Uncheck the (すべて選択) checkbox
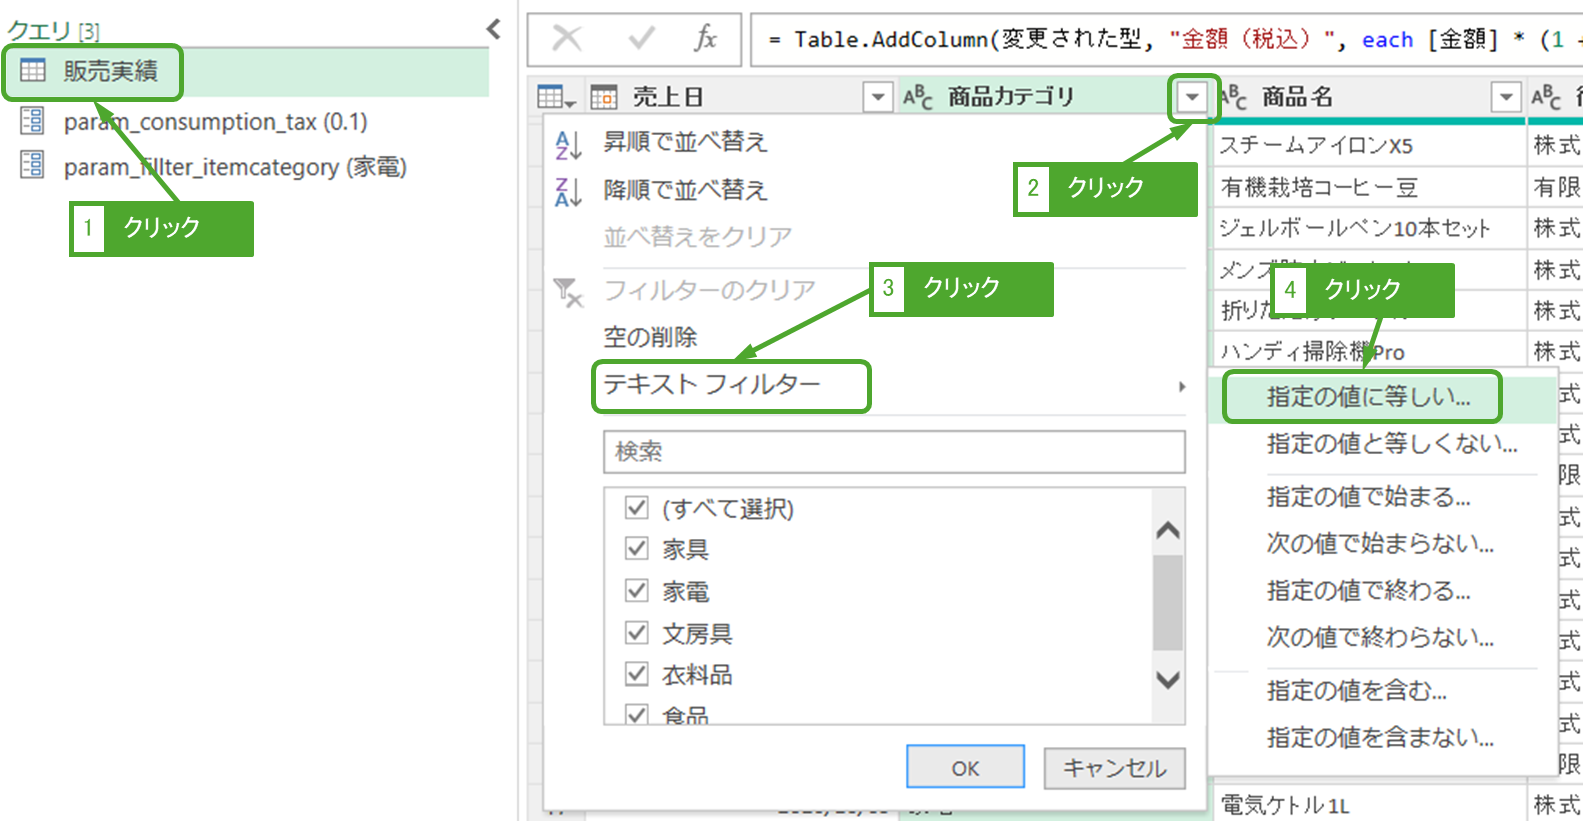Image resolution: width=1583 pixels, height=821 pixels. 636,508
